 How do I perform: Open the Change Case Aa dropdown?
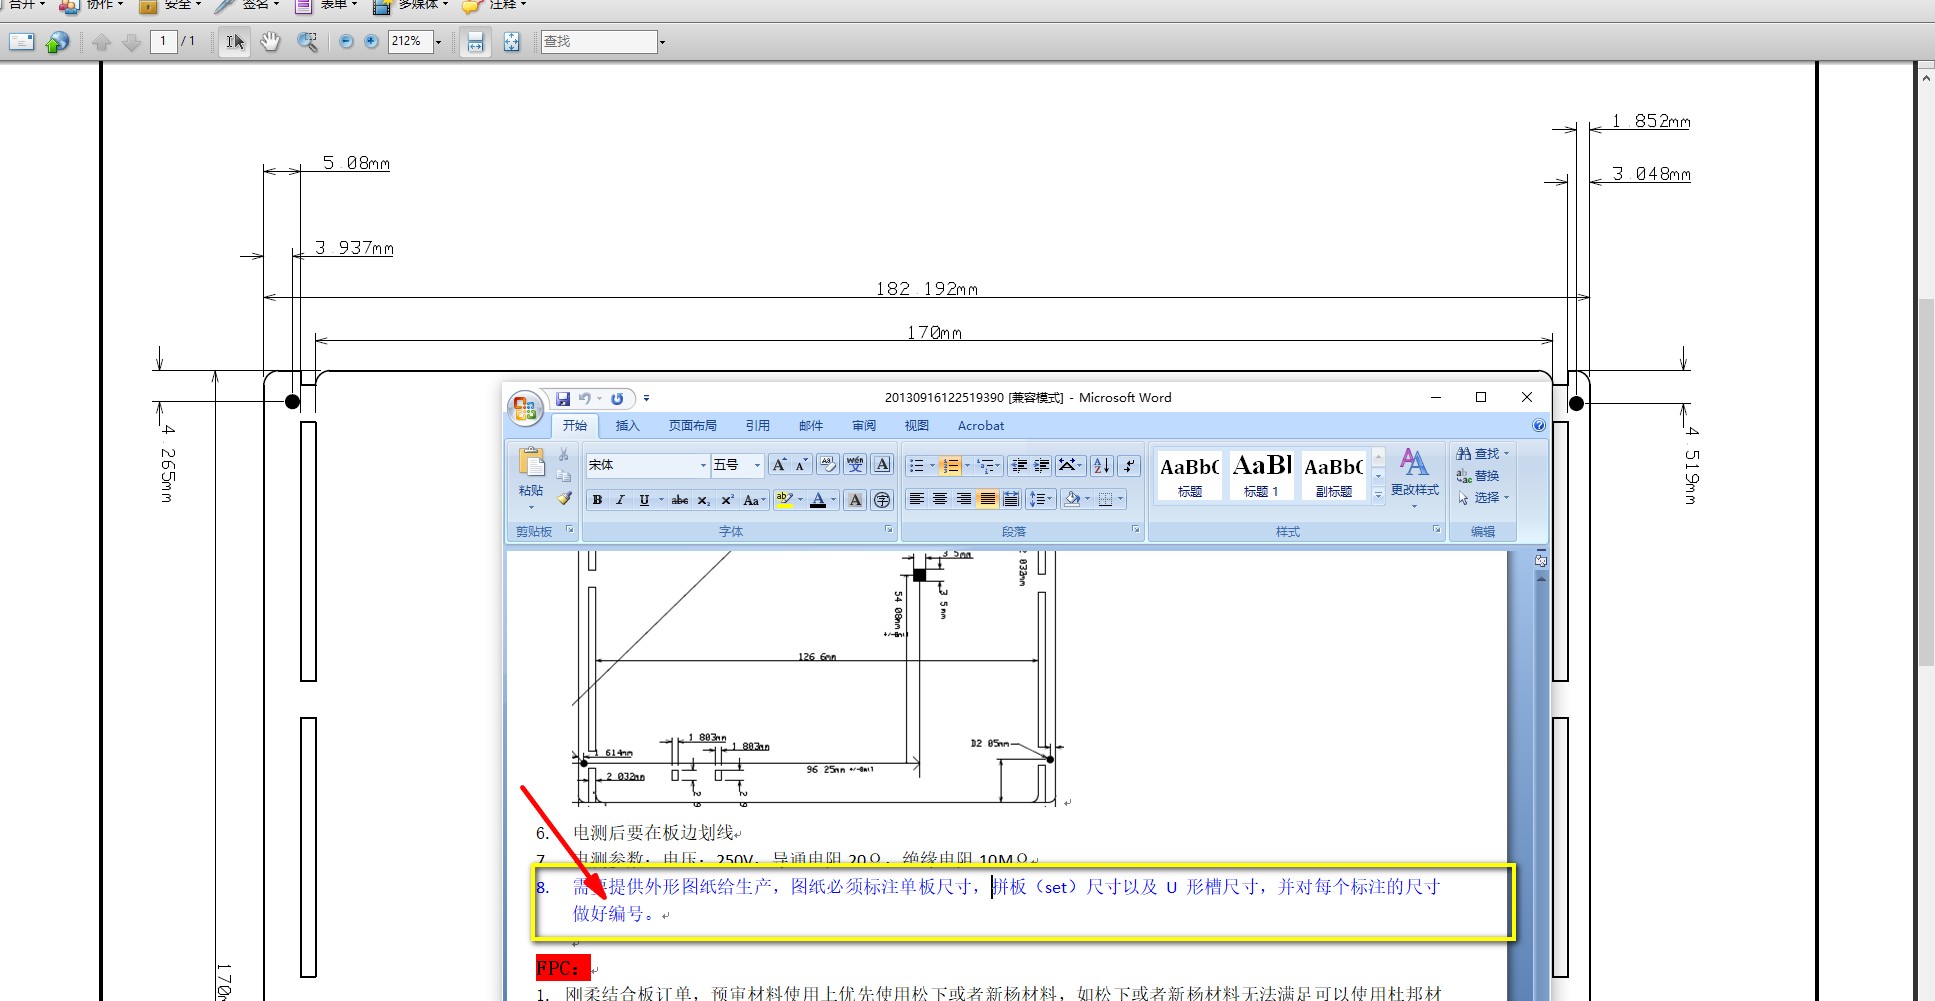tap(754, 500)
